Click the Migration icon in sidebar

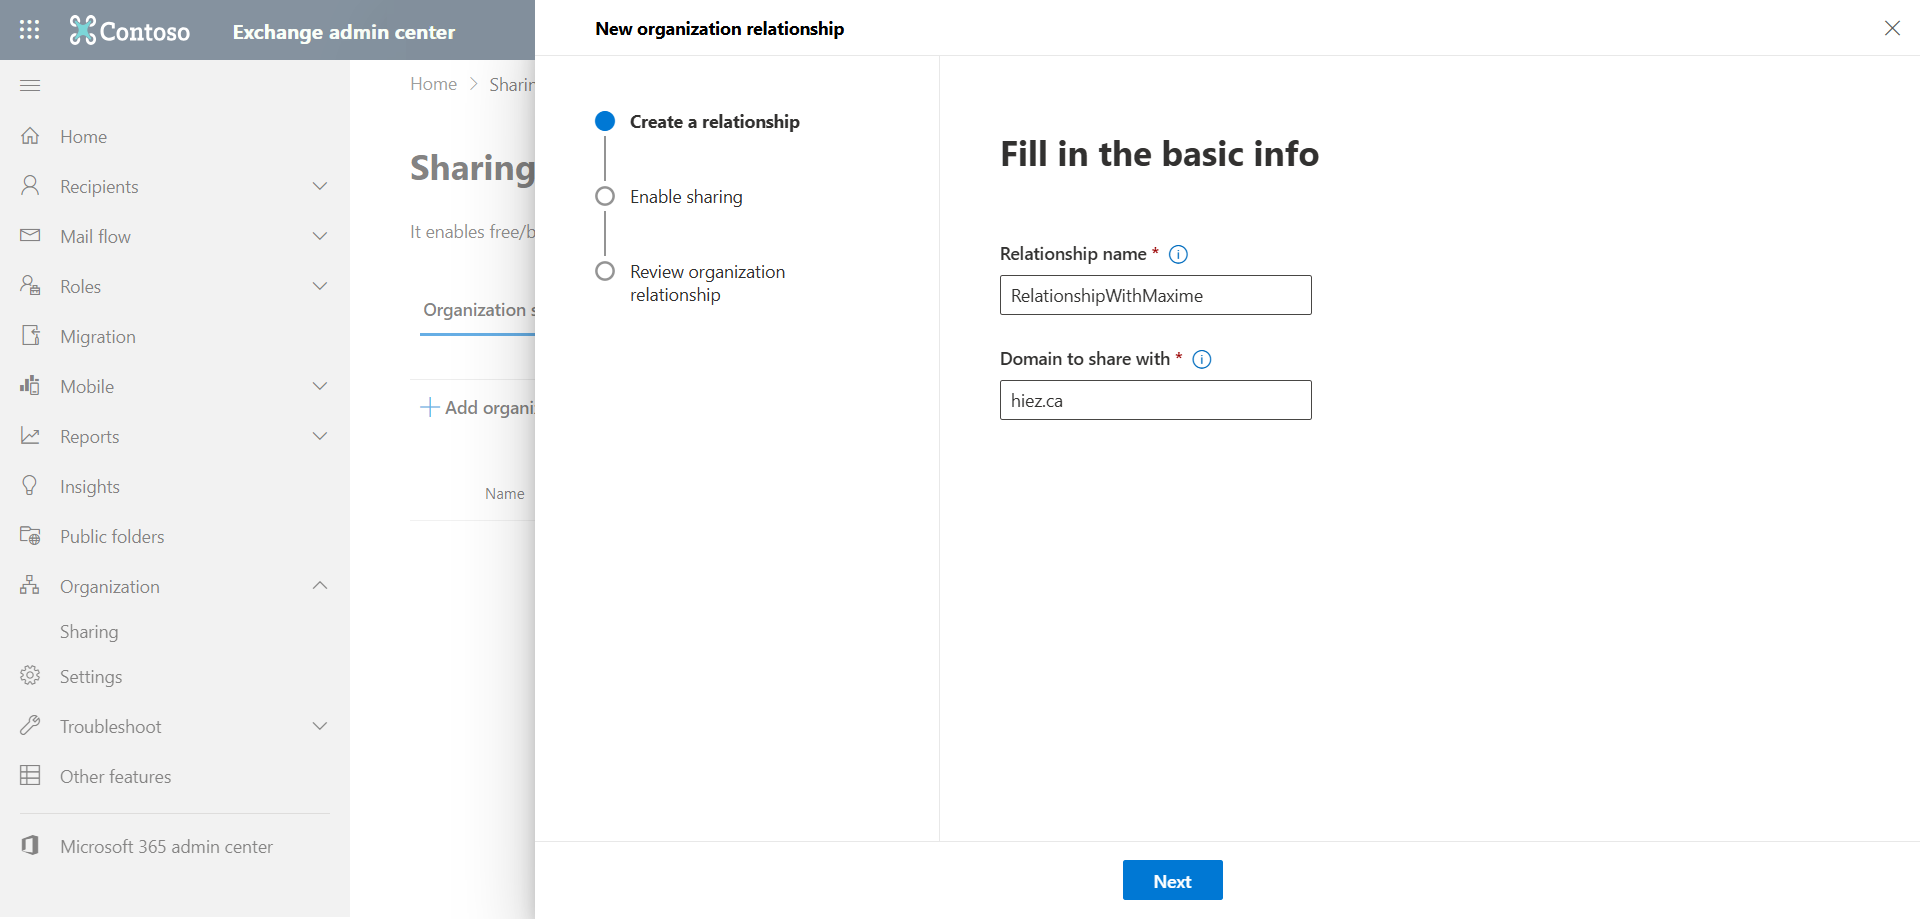click(x=30, y=336)
